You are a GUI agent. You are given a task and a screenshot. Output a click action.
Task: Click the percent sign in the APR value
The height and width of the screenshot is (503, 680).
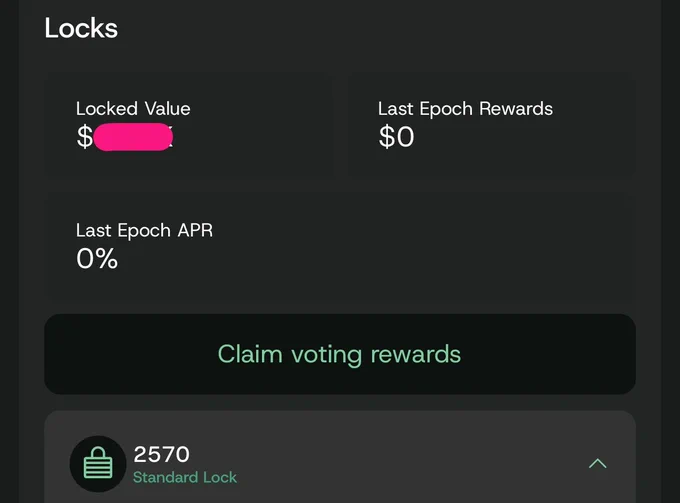[106, 259]
